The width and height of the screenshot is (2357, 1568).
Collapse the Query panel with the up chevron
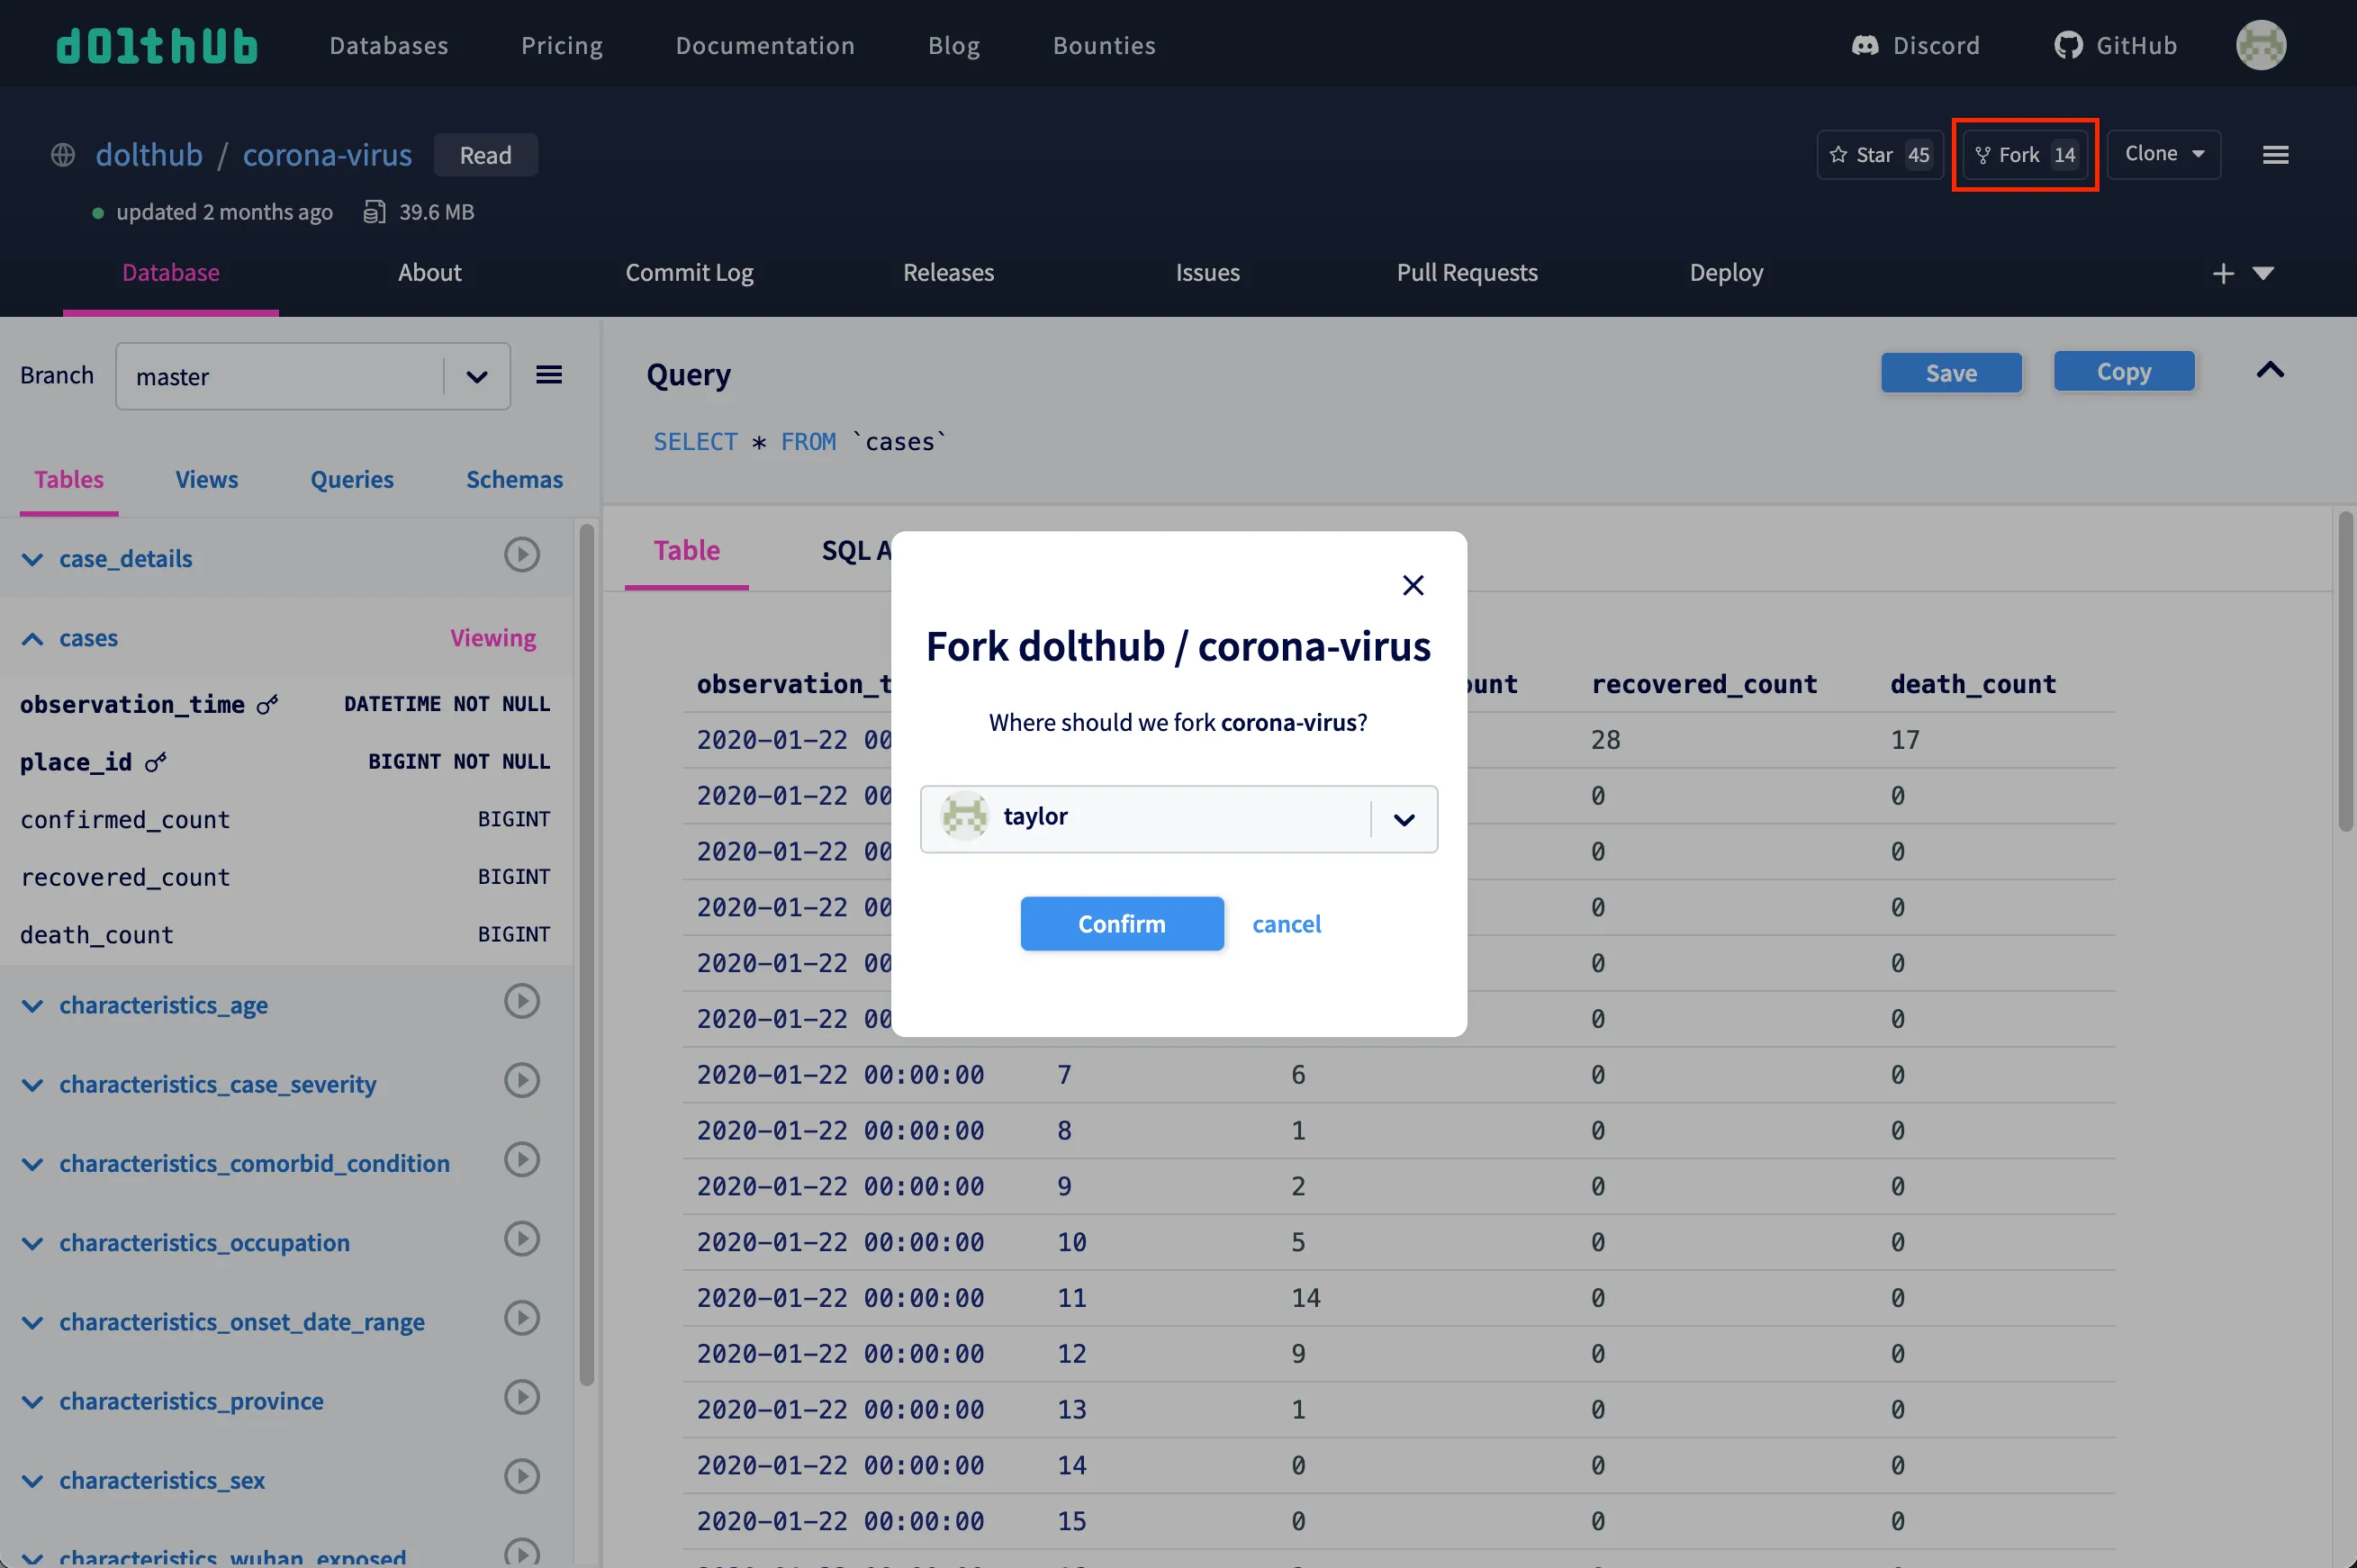coord(2269,370)
